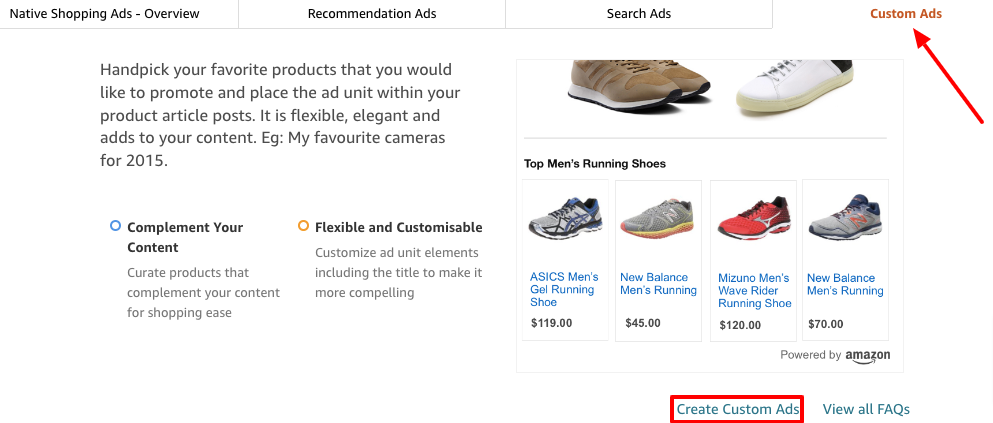Open the Mizuno Men's Wave Rider link
Image resolution: width=993 pixels, height=423 pixels.
[754, 291]
